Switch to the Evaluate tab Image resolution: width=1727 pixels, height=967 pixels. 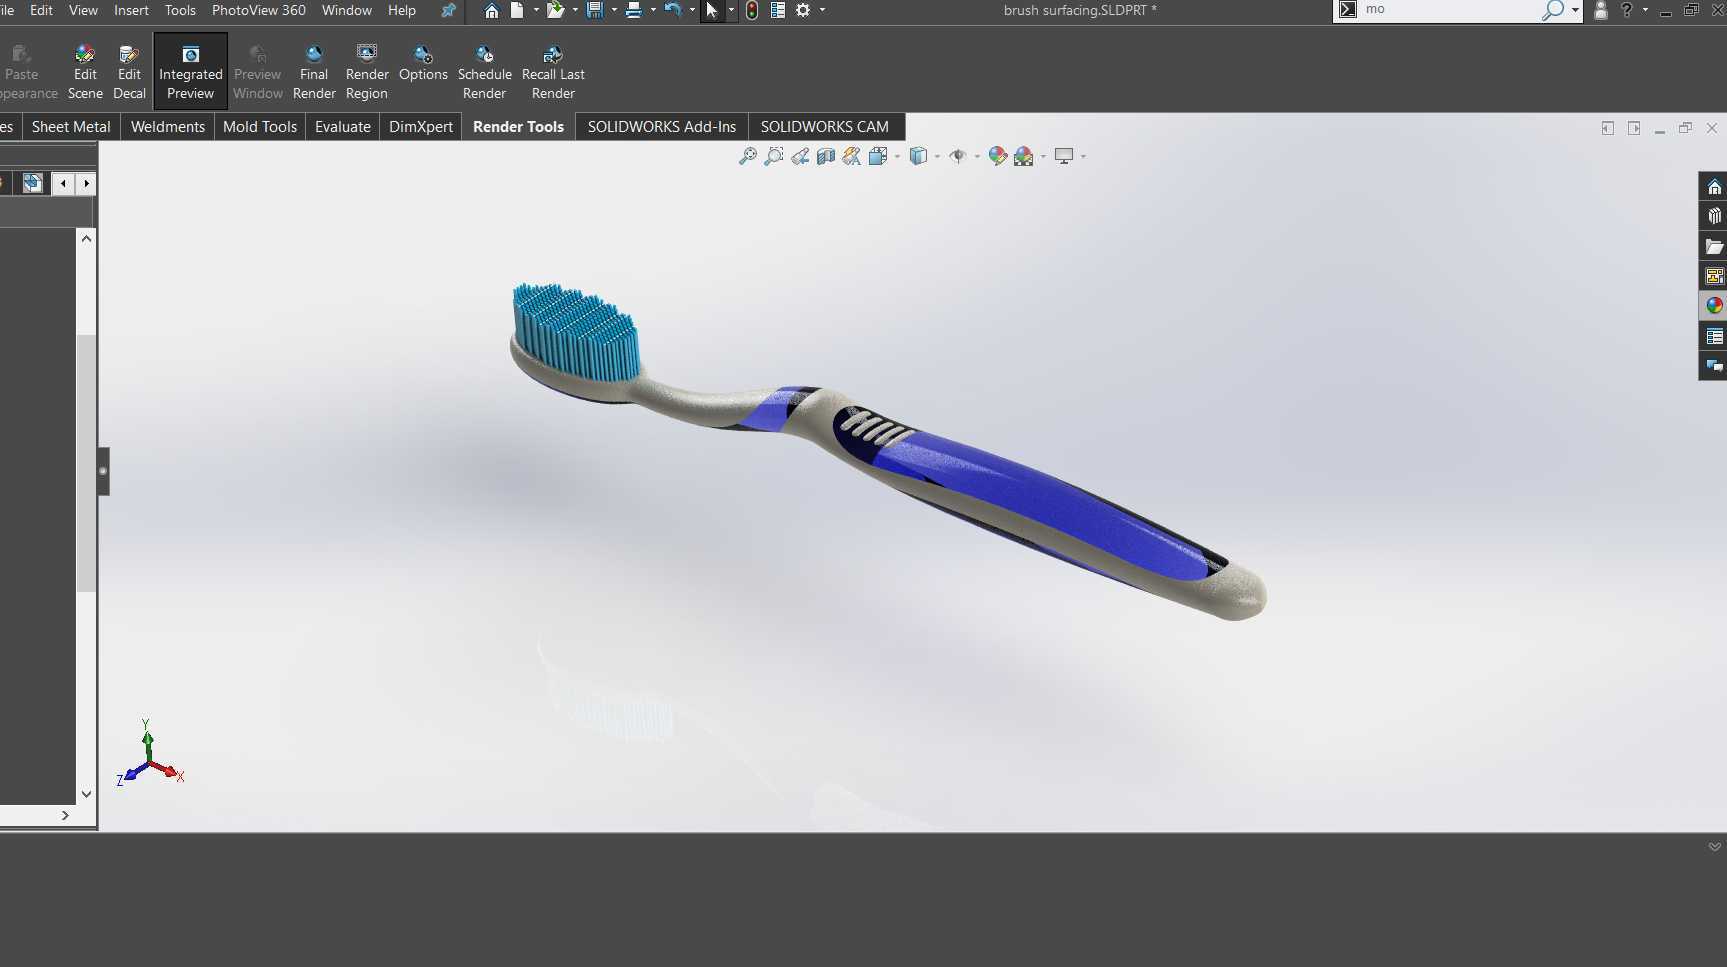click(343, 127)
